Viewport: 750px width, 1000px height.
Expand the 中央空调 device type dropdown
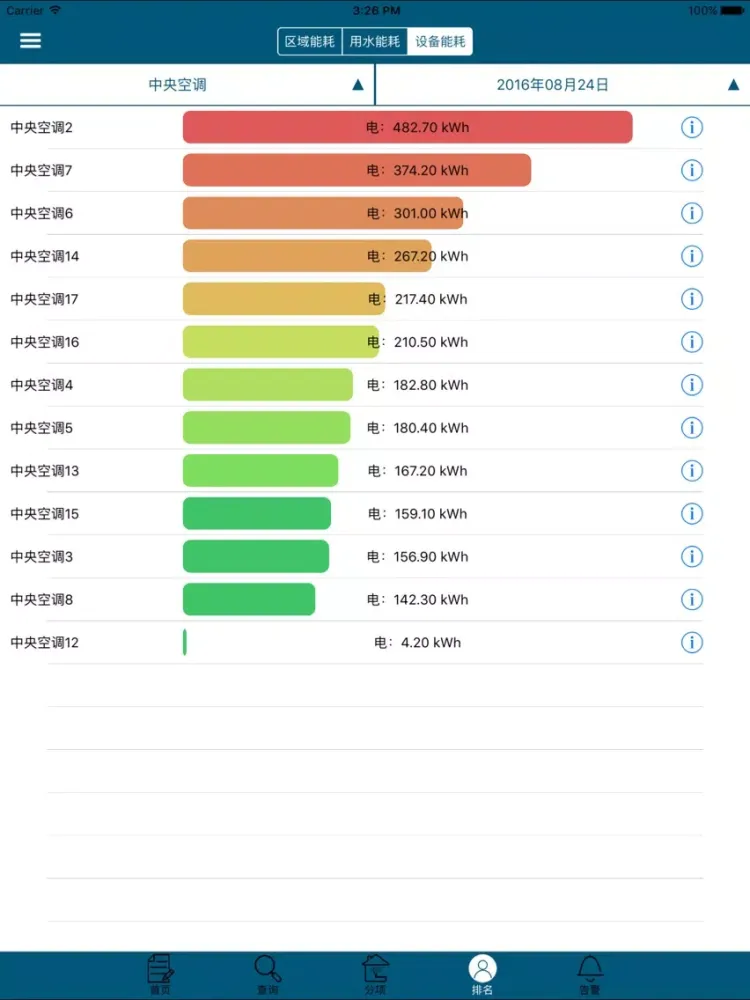(x=187, y=85)
